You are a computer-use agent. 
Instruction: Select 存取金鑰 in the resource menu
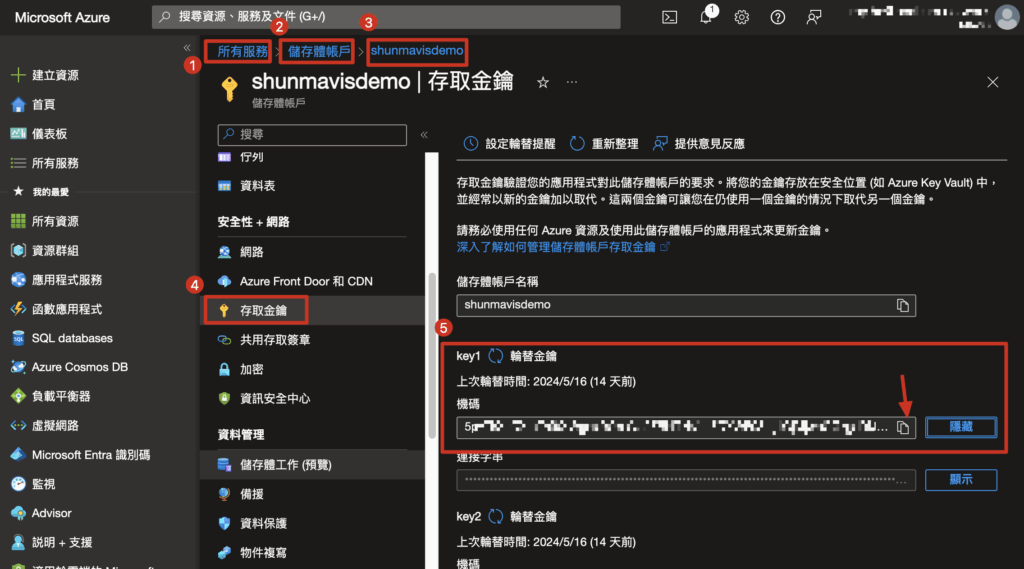262,311
